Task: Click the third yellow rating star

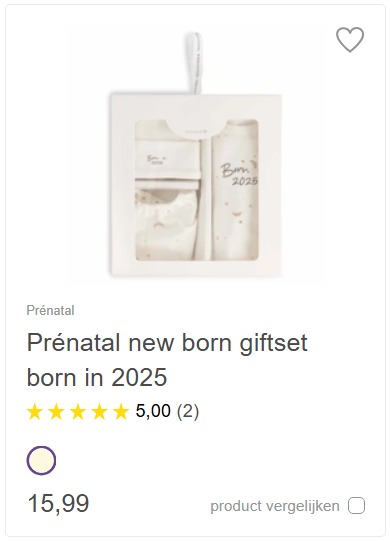Action: click(x=78, y=412)
